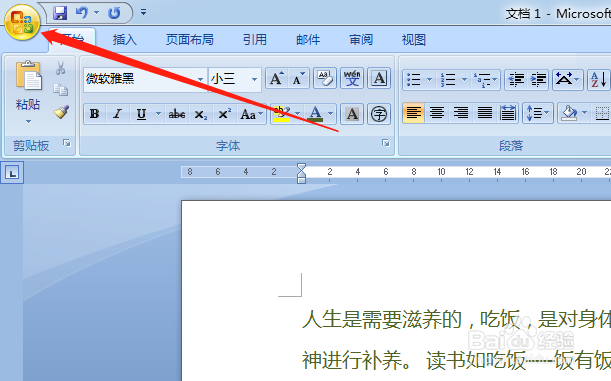This screenshot has width=611, height=381.
Task: Undo the last action
Action: pos(82,13)
